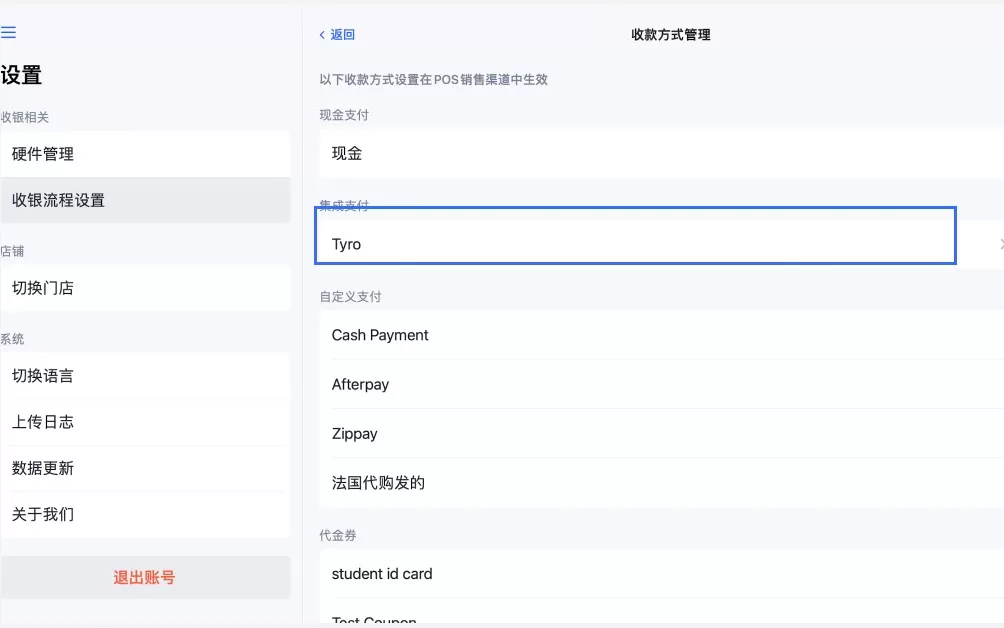Viewport: 1004px width, 628px height.
Task: Open the hamburger navigation menu
Action: click(x=10, y=31)
